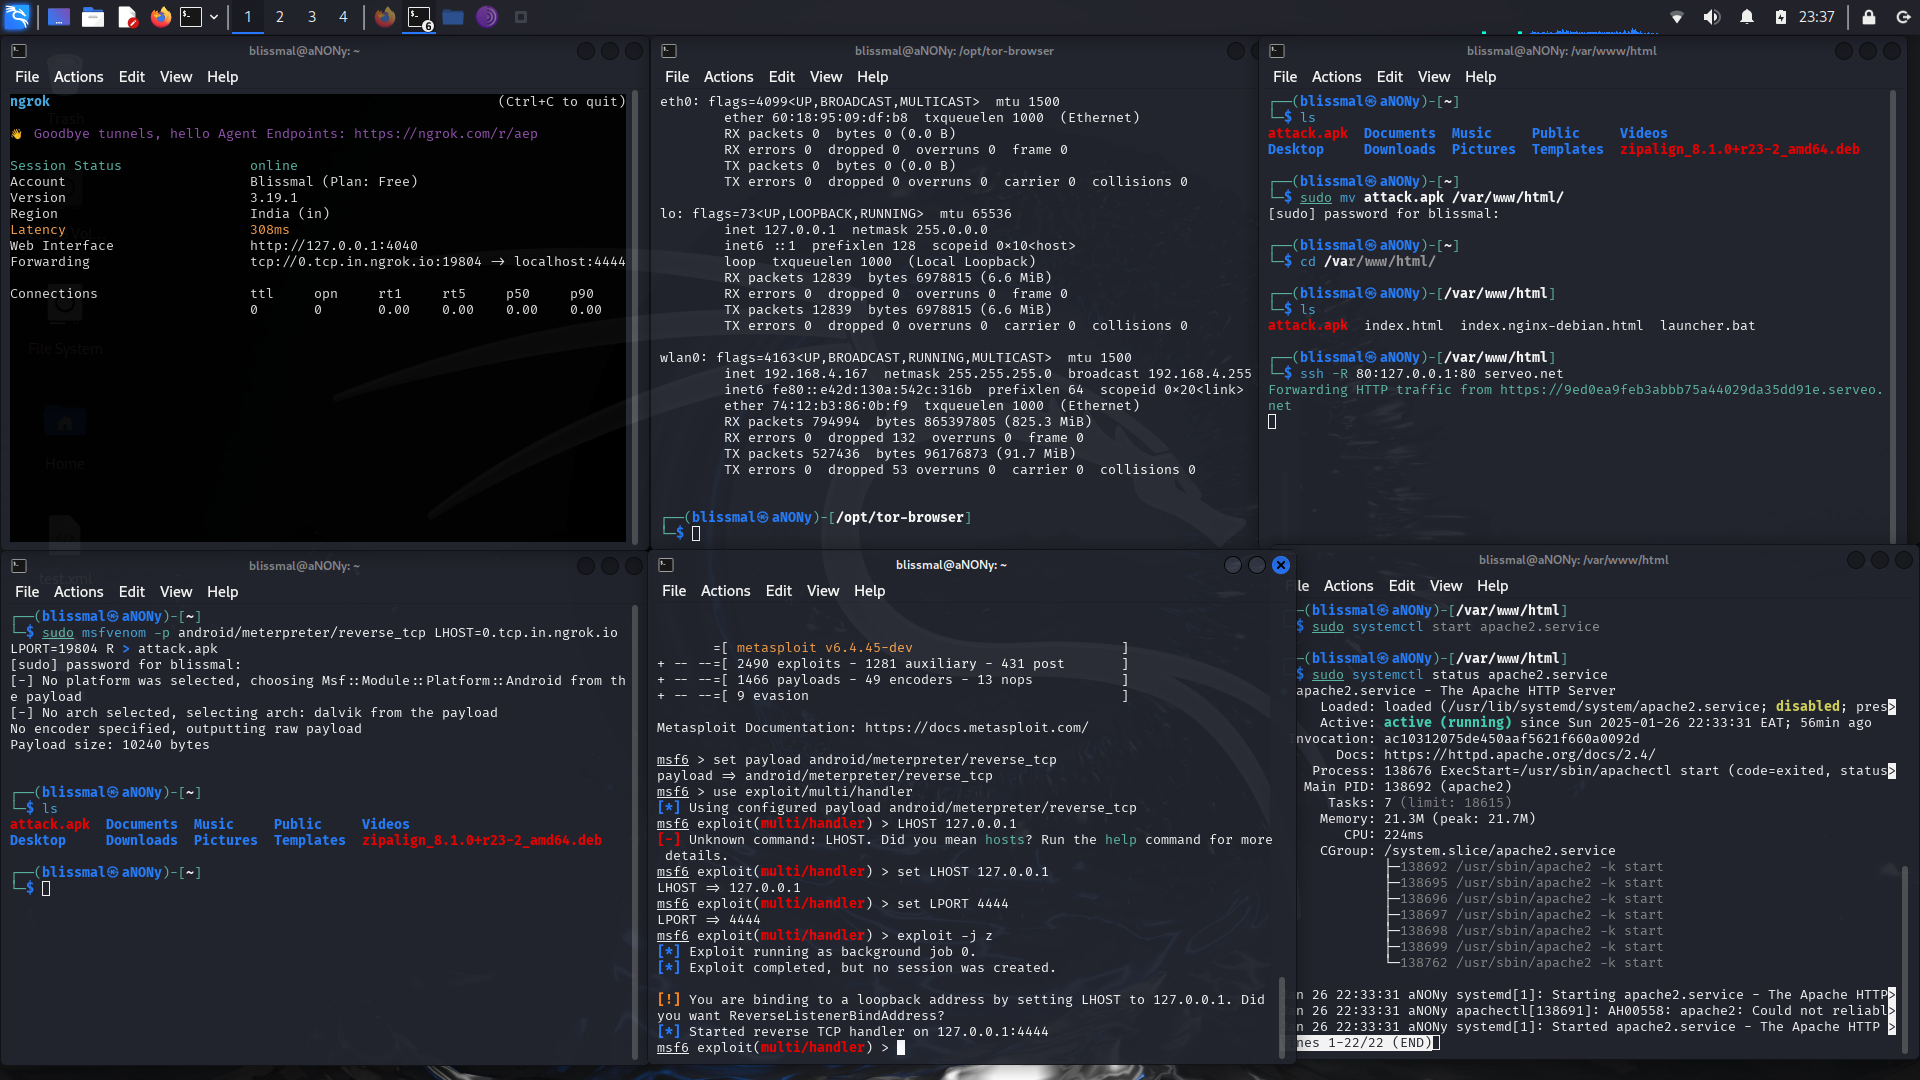Switch to workspace 3
The image size is (1920, 1080).
tap(312, 17)
